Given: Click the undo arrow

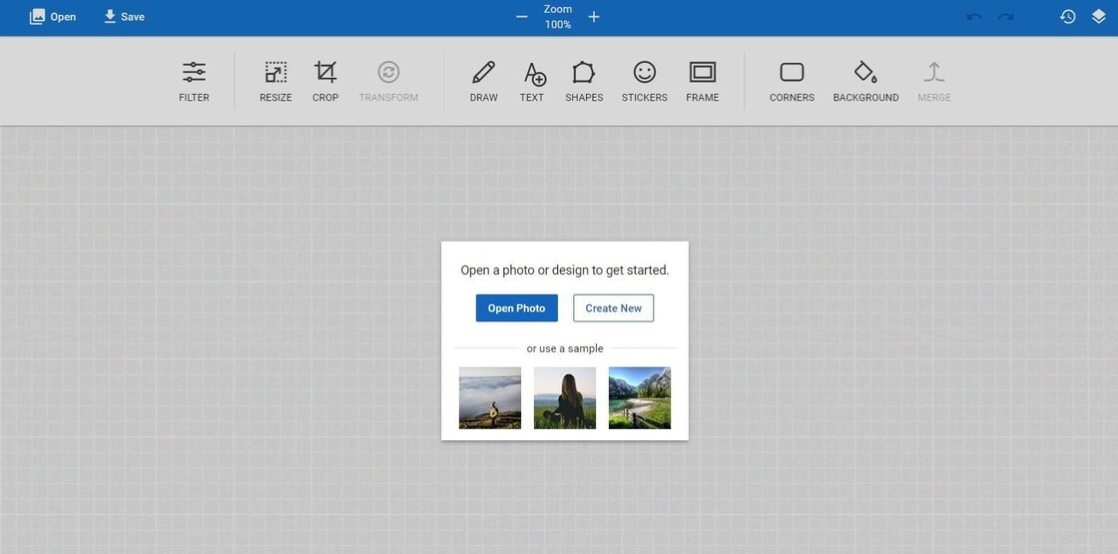Looking at the screenshot, I should [974, 17].
